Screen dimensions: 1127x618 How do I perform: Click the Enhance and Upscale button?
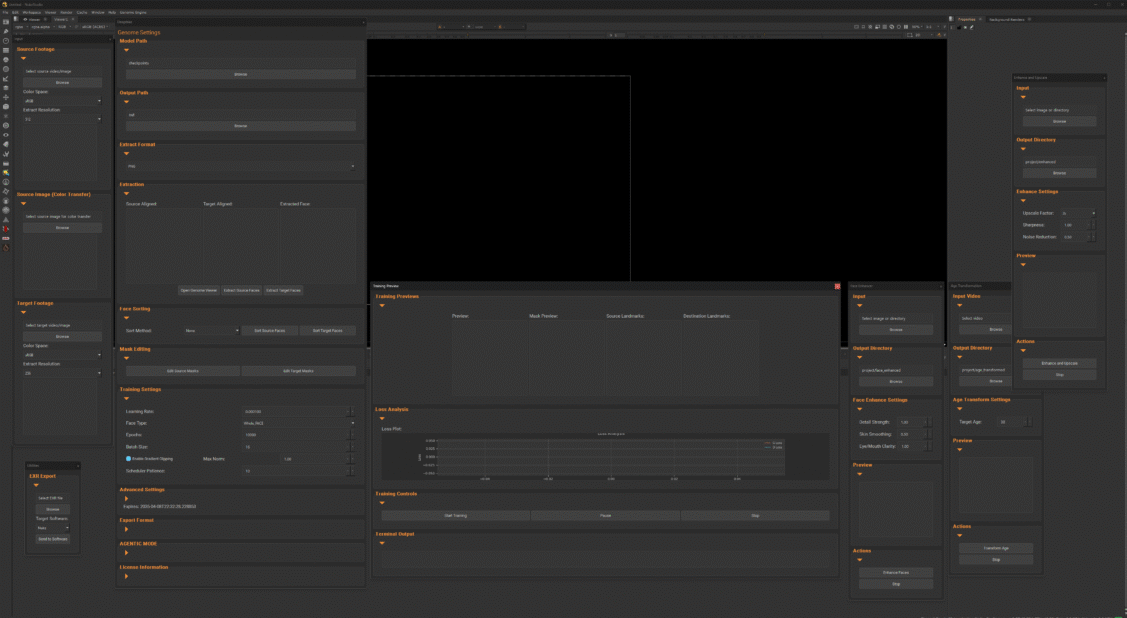click(x=1059, y=363)
